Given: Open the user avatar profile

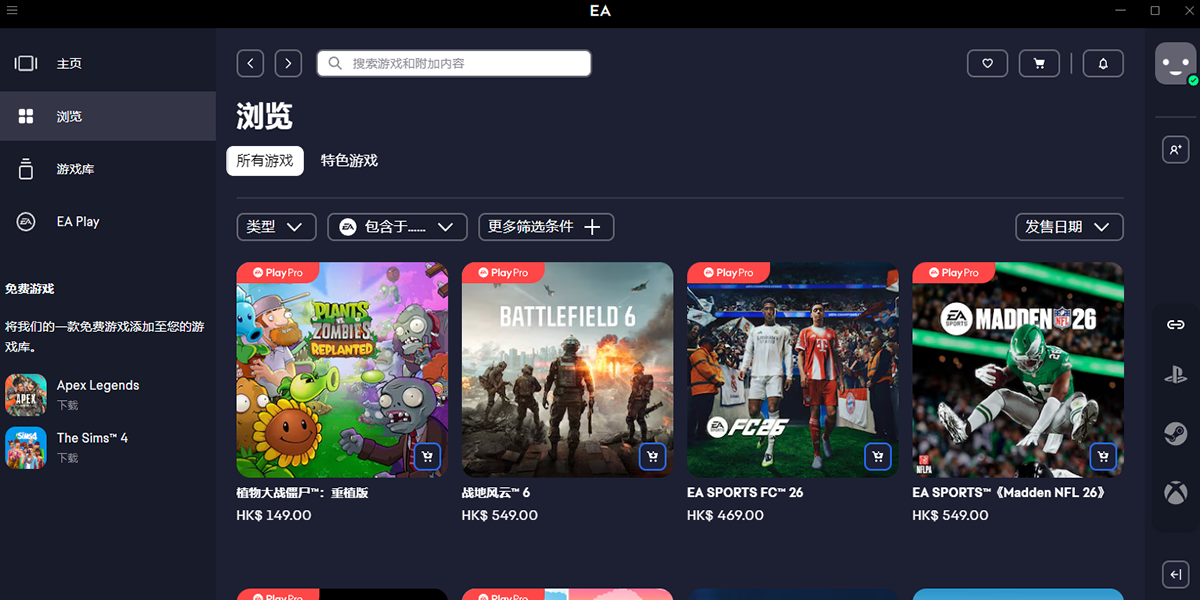Looking at the screenshot, I should tap(1176, 64).
